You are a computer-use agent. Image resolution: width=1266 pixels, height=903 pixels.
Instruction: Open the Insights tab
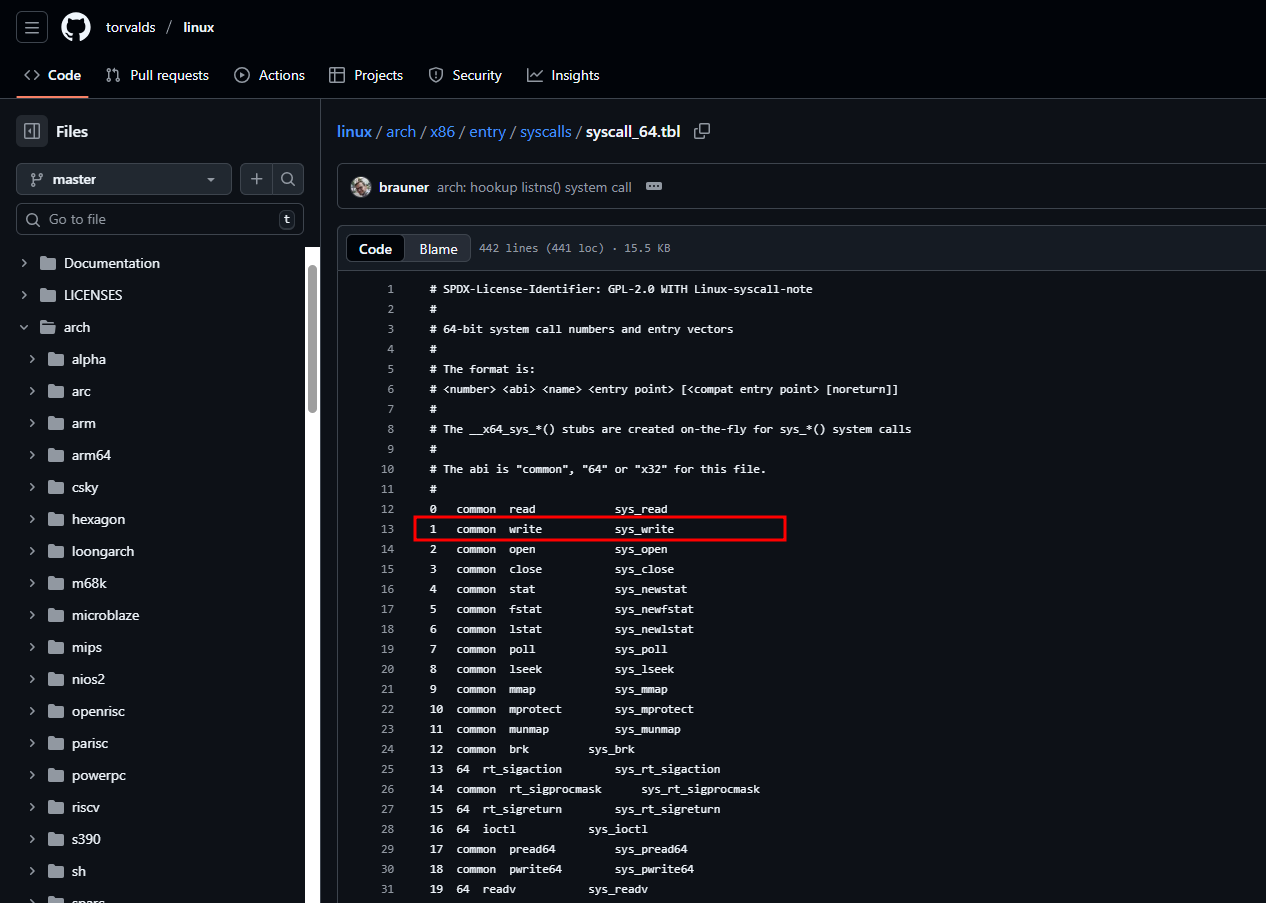coord(563,75)
